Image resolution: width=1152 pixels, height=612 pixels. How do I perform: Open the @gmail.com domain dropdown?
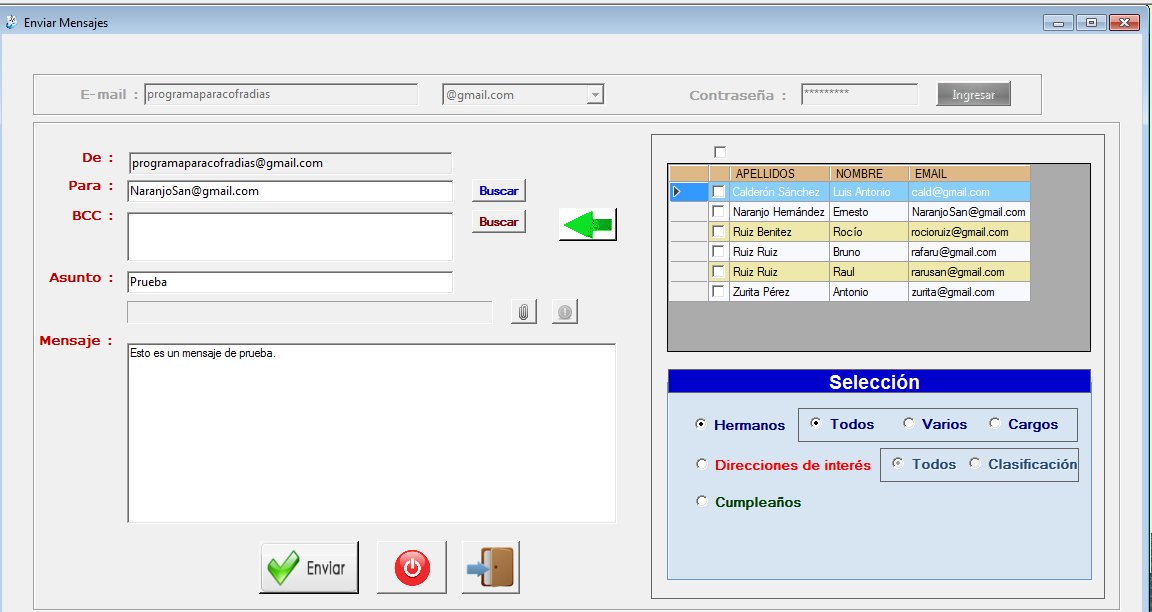[595, 95]
